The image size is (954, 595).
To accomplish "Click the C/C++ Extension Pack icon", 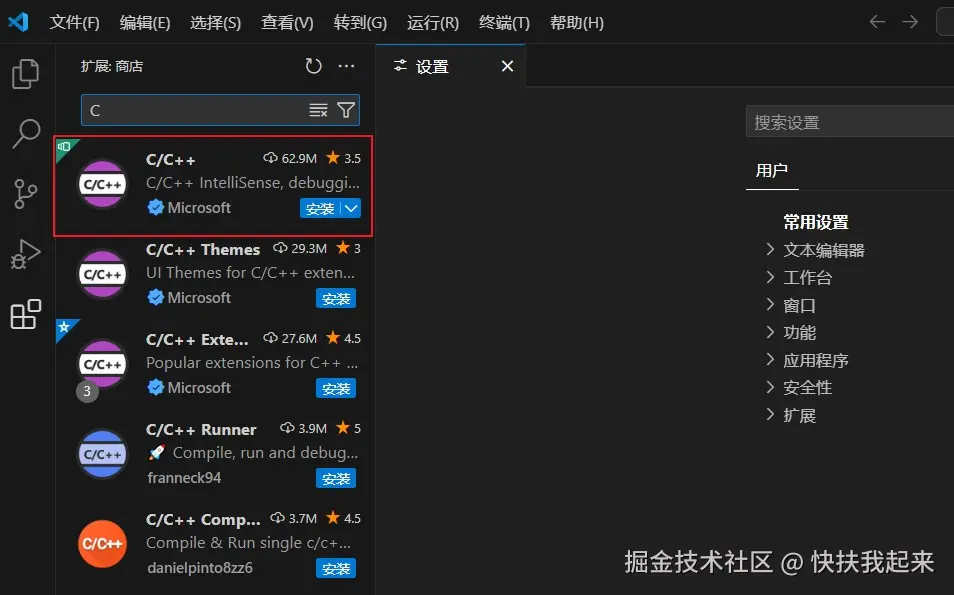I will [102, 364].
